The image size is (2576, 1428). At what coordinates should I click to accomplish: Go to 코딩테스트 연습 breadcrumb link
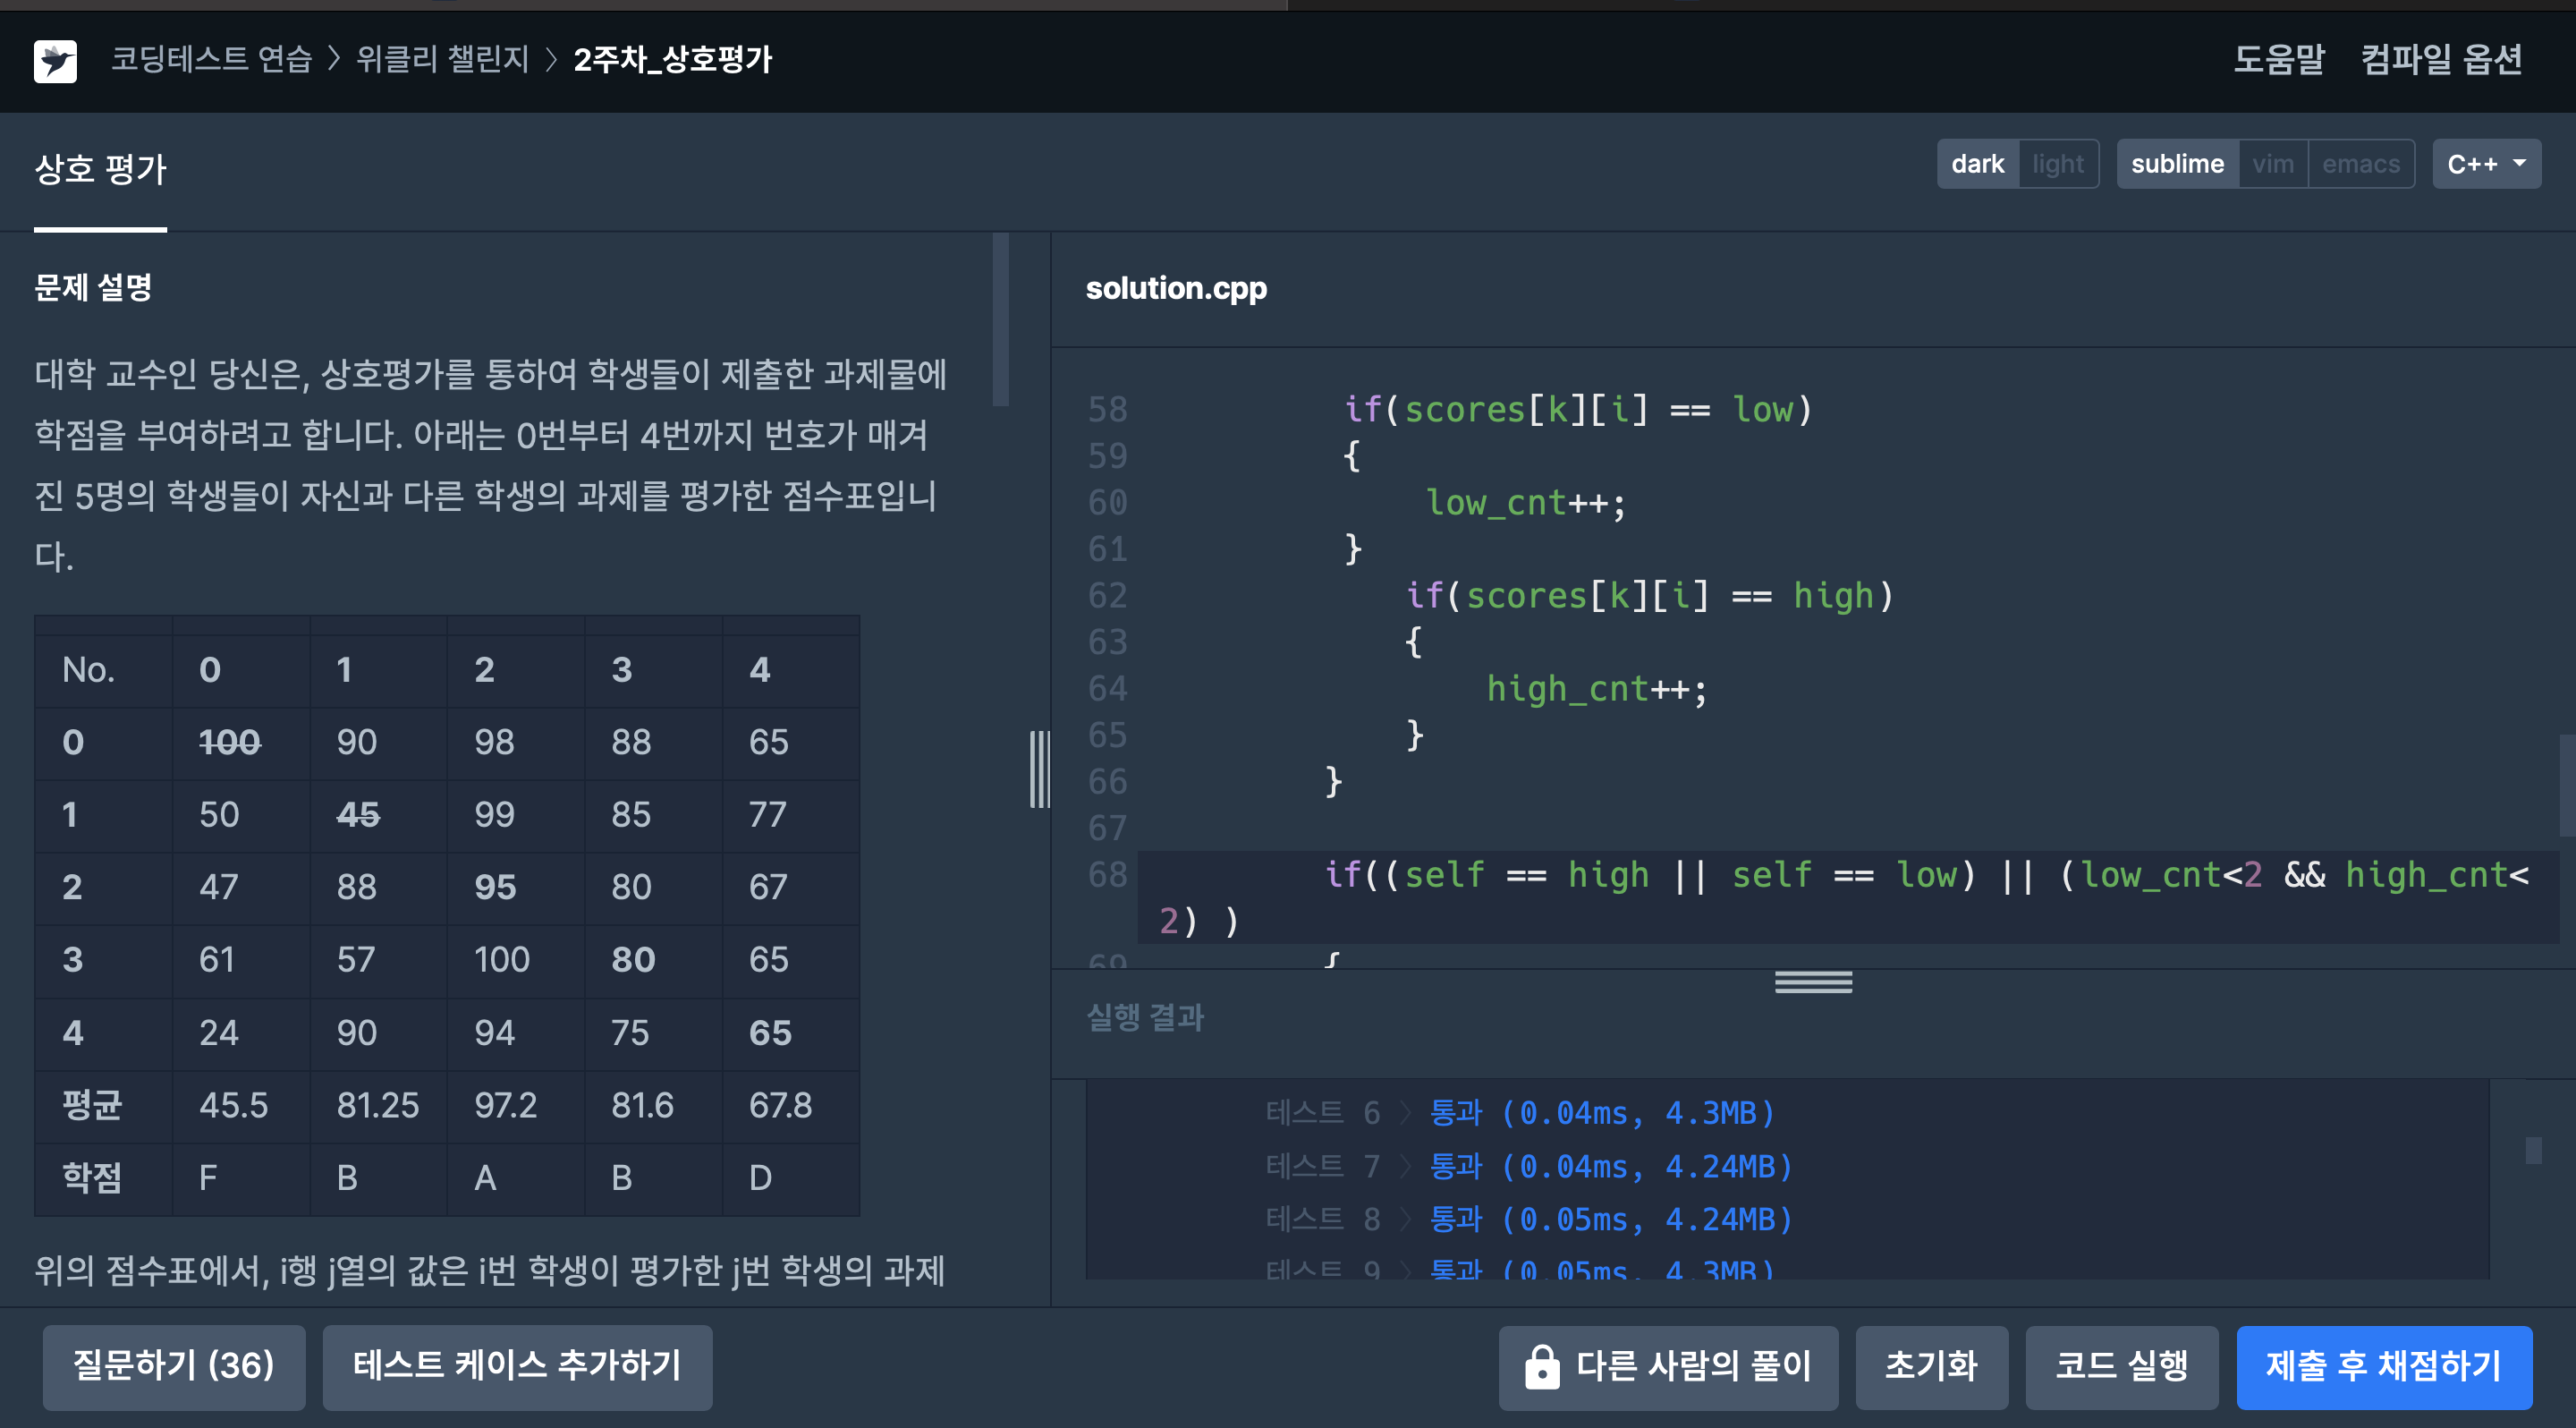(x=211, y=60)
